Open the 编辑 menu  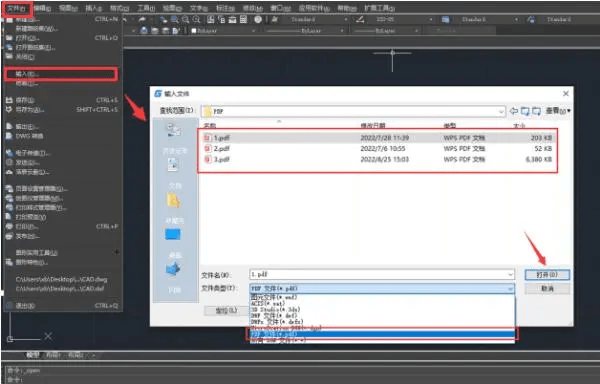click(42, 8)
